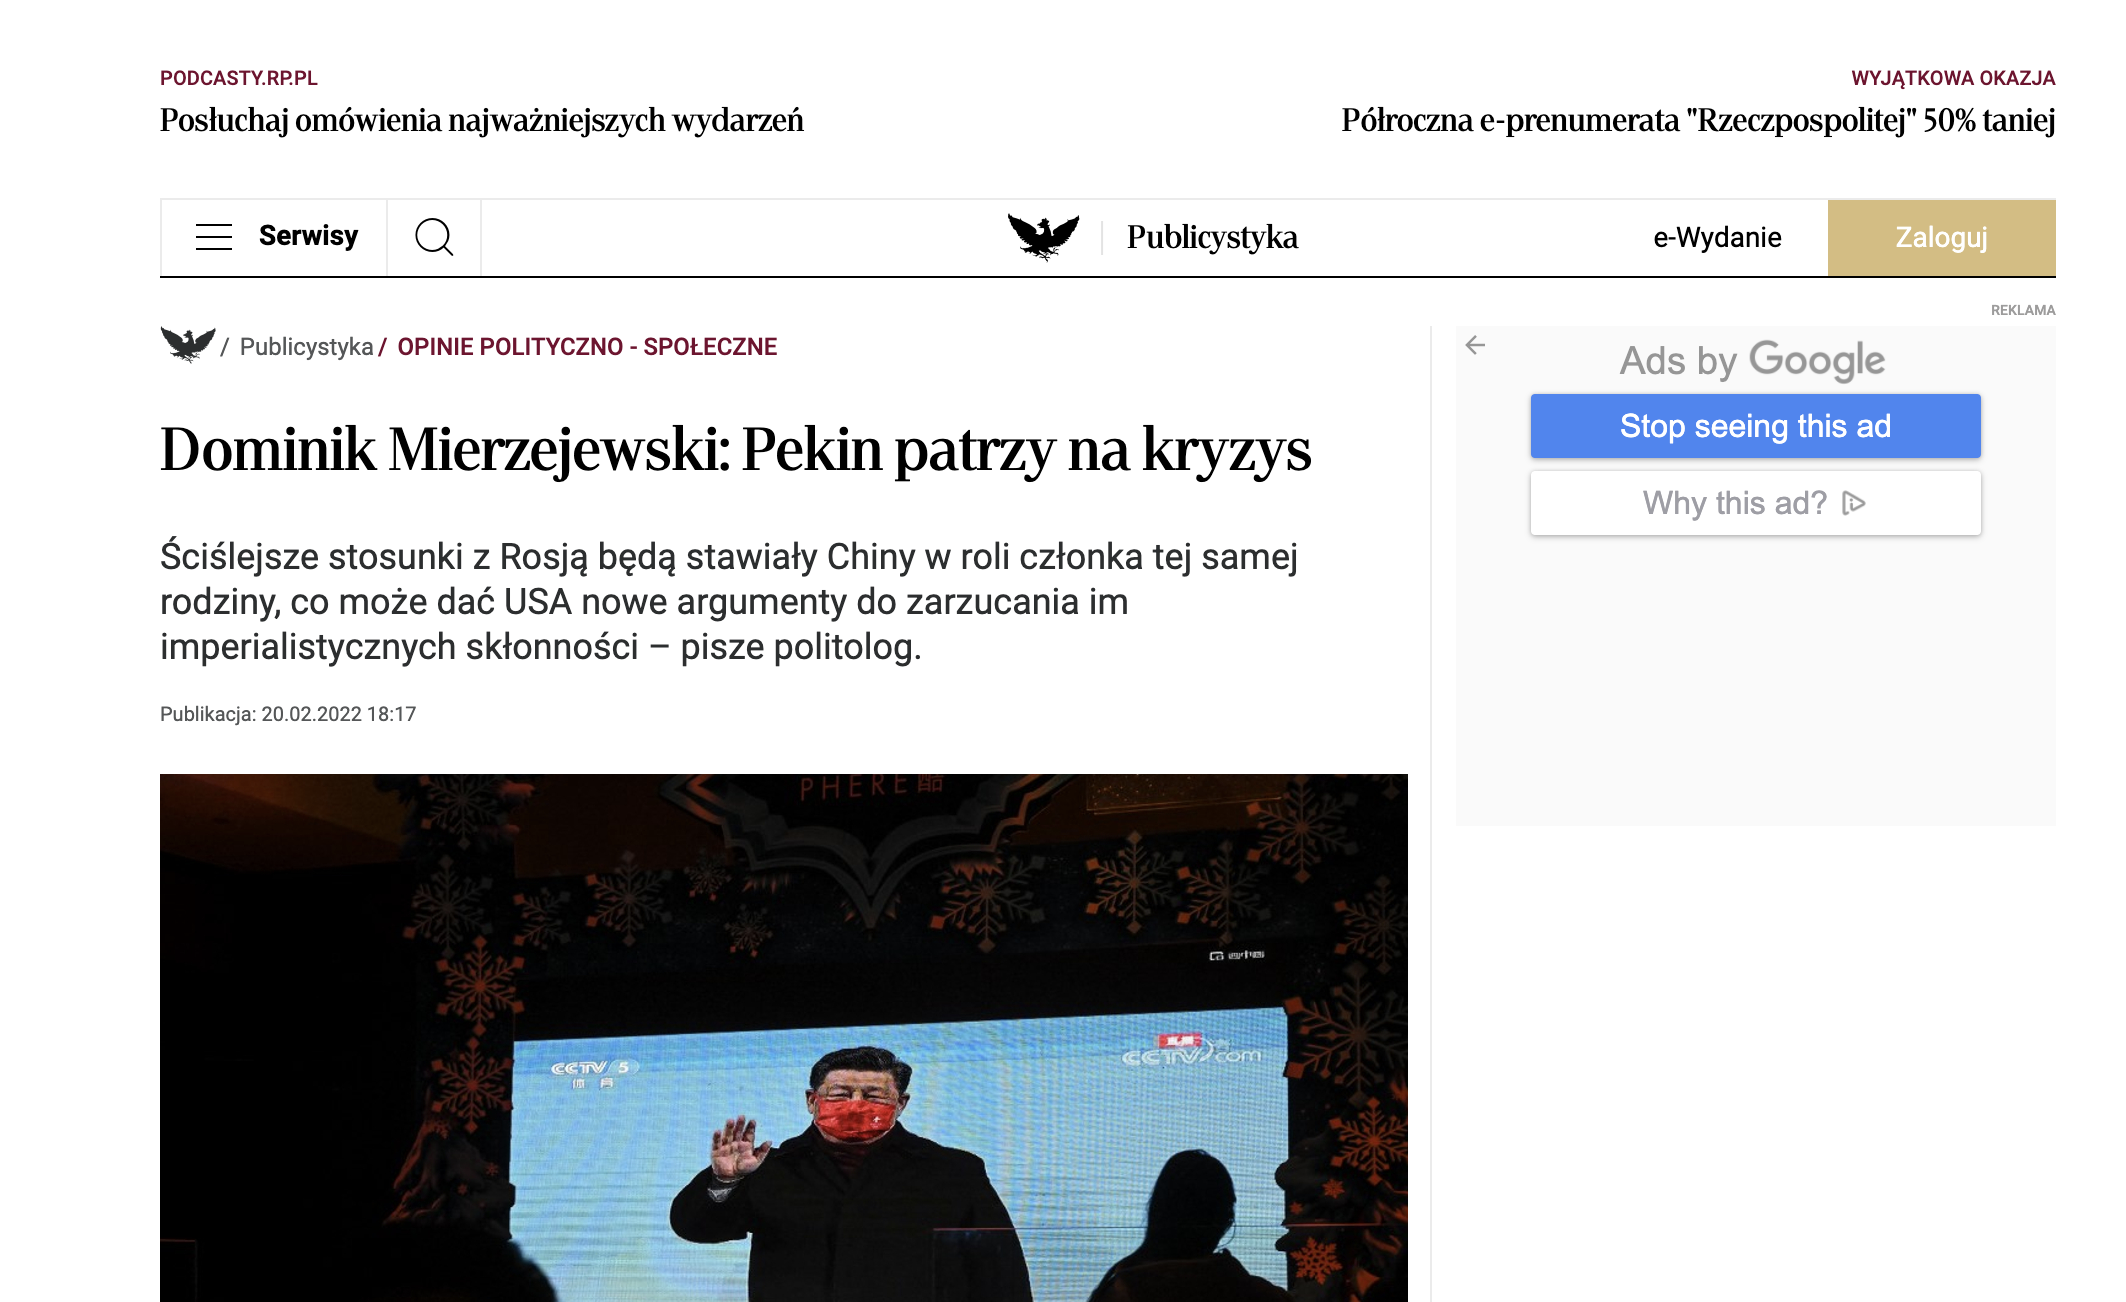Click the magnifying glass search icon
Screen dimensions: 2126x1302
(x=434, y=237)
